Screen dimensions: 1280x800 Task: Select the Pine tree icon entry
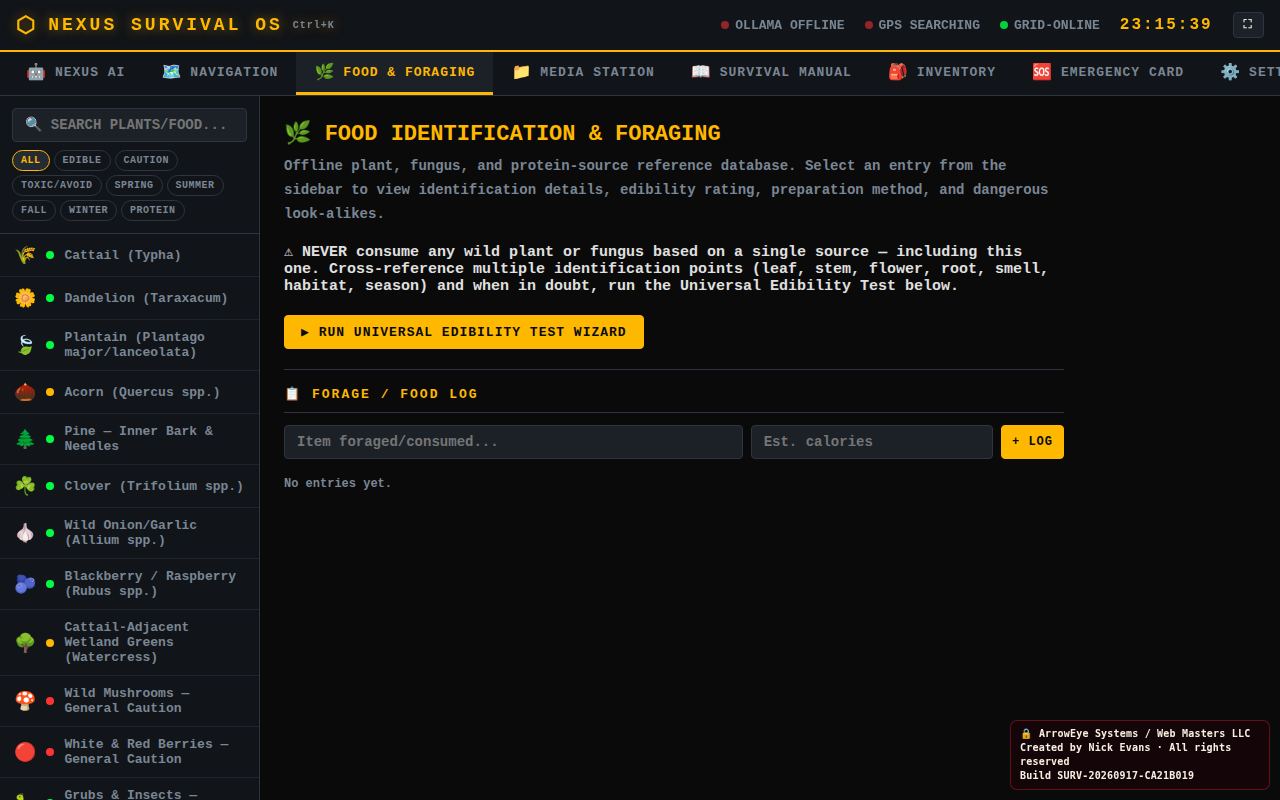click(25, 439)
